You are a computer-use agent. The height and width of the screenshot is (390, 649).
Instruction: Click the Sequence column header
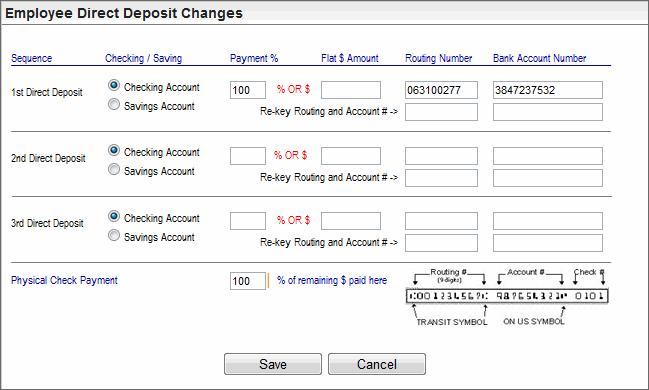pyautogui.click(x=31, y=58)
